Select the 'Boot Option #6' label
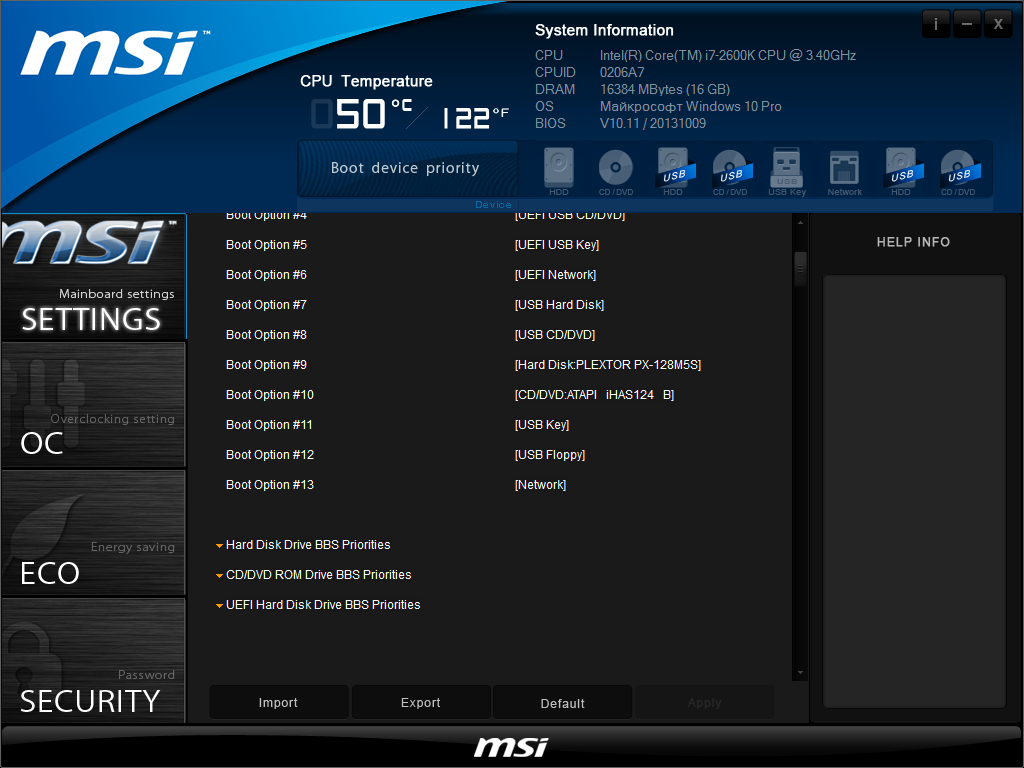The width and height of the screenshot is (1024, 768). (266, 275)
